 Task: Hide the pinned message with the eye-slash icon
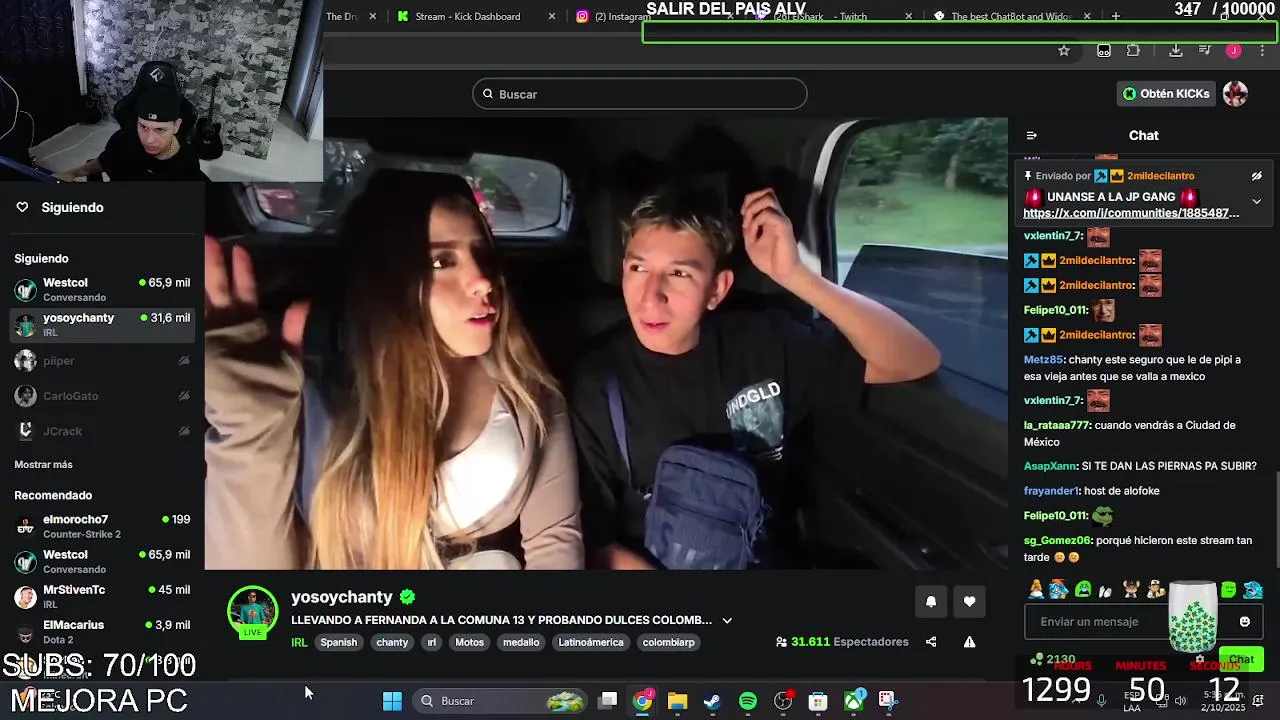pos(1257,176)
